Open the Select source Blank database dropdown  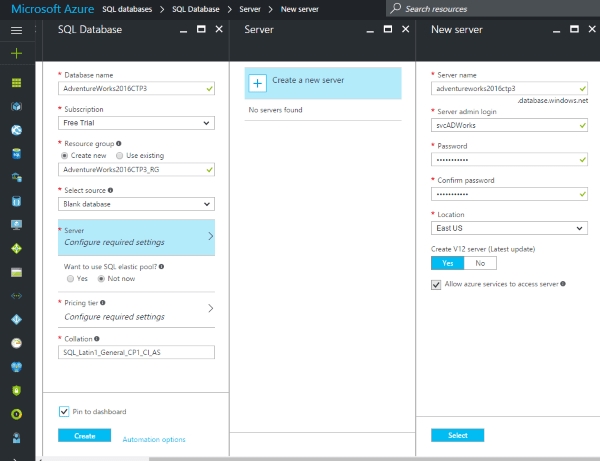tap(136, 203)
